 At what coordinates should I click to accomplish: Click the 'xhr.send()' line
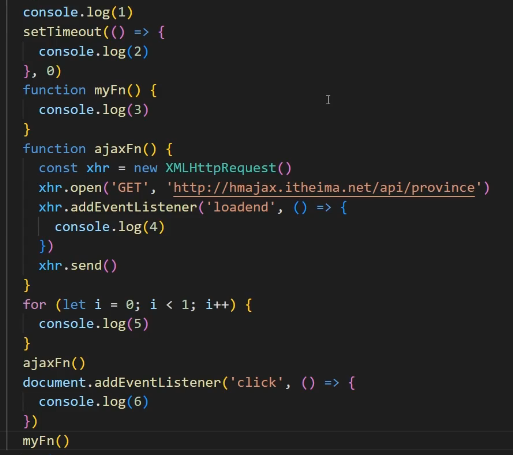78,266
